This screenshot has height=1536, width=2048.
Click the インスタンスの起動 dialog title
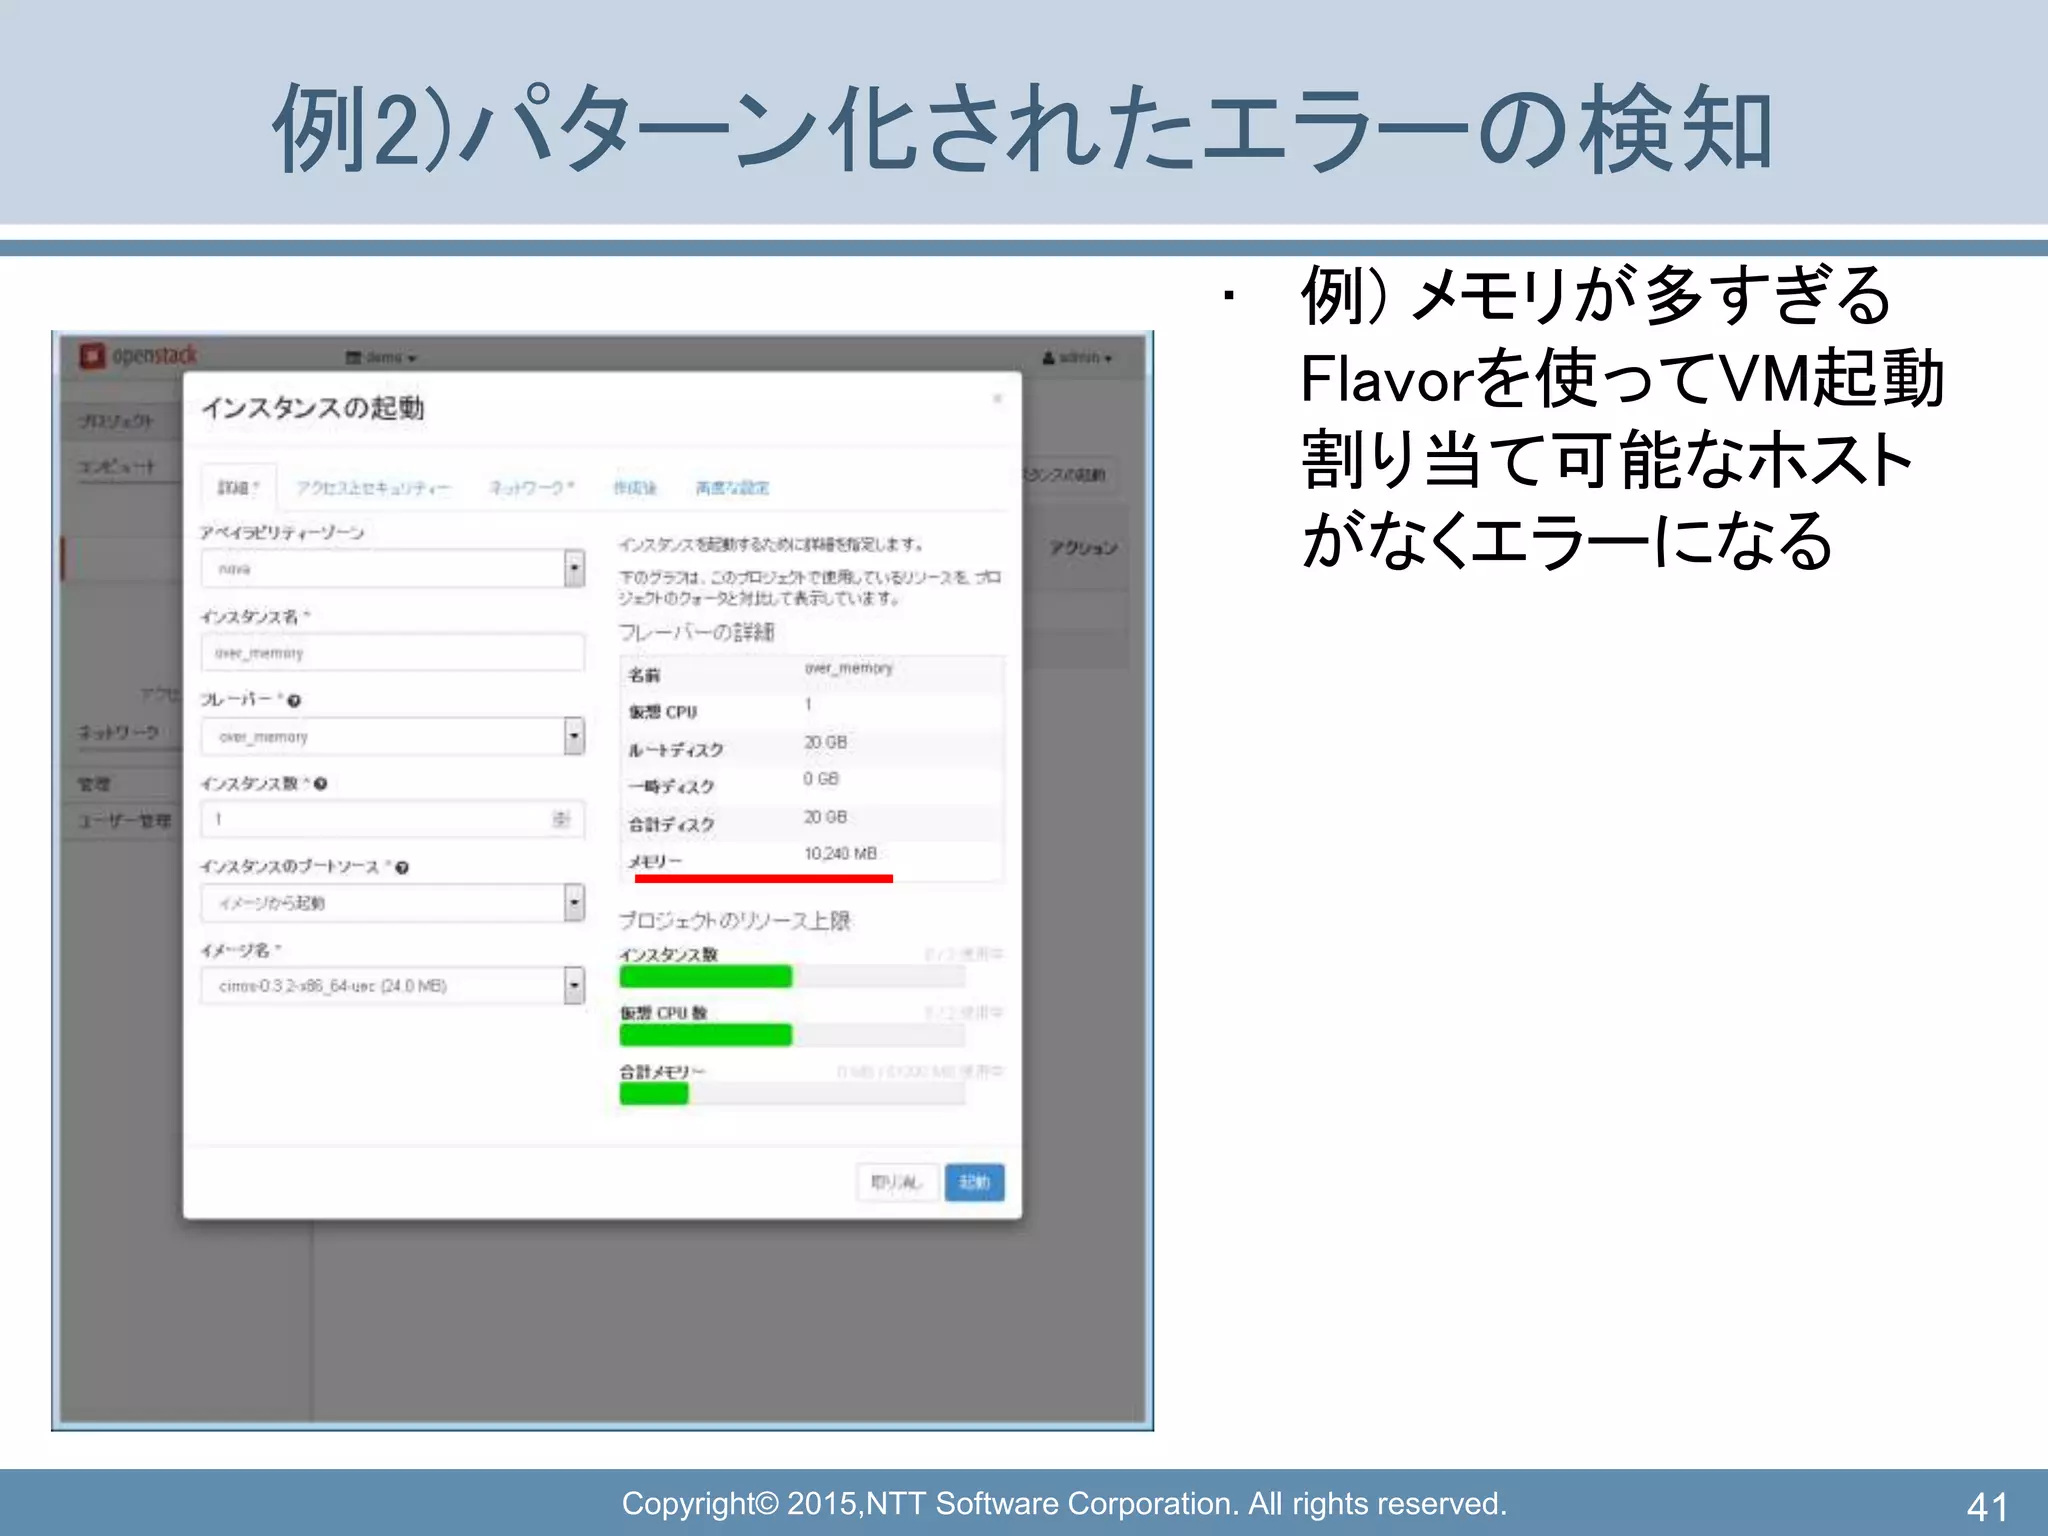click(313, 408)
